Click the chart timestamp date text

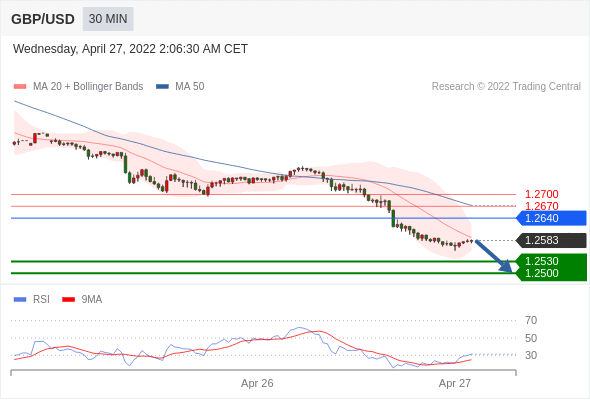pos(130,49)
